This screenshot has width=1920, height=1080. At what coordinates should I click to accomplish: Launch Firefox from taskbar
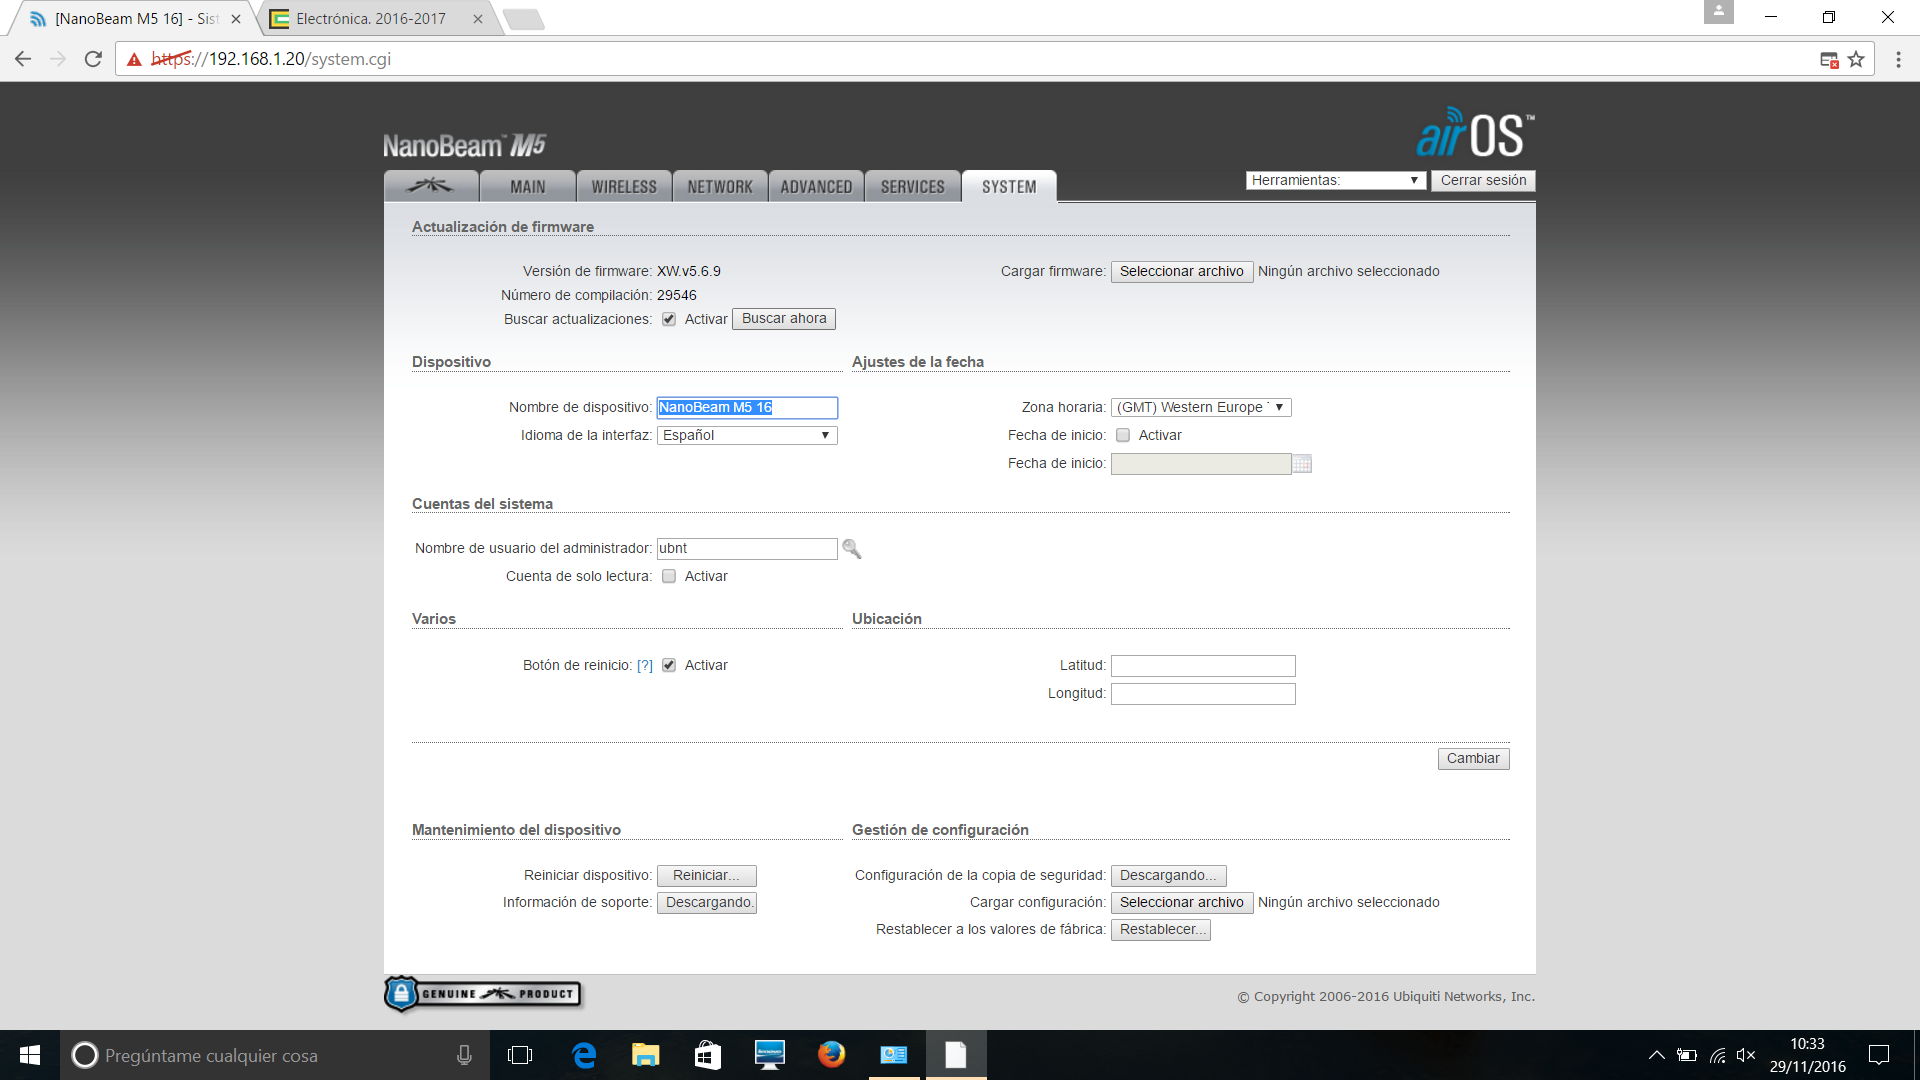(x=831, y=1055)
